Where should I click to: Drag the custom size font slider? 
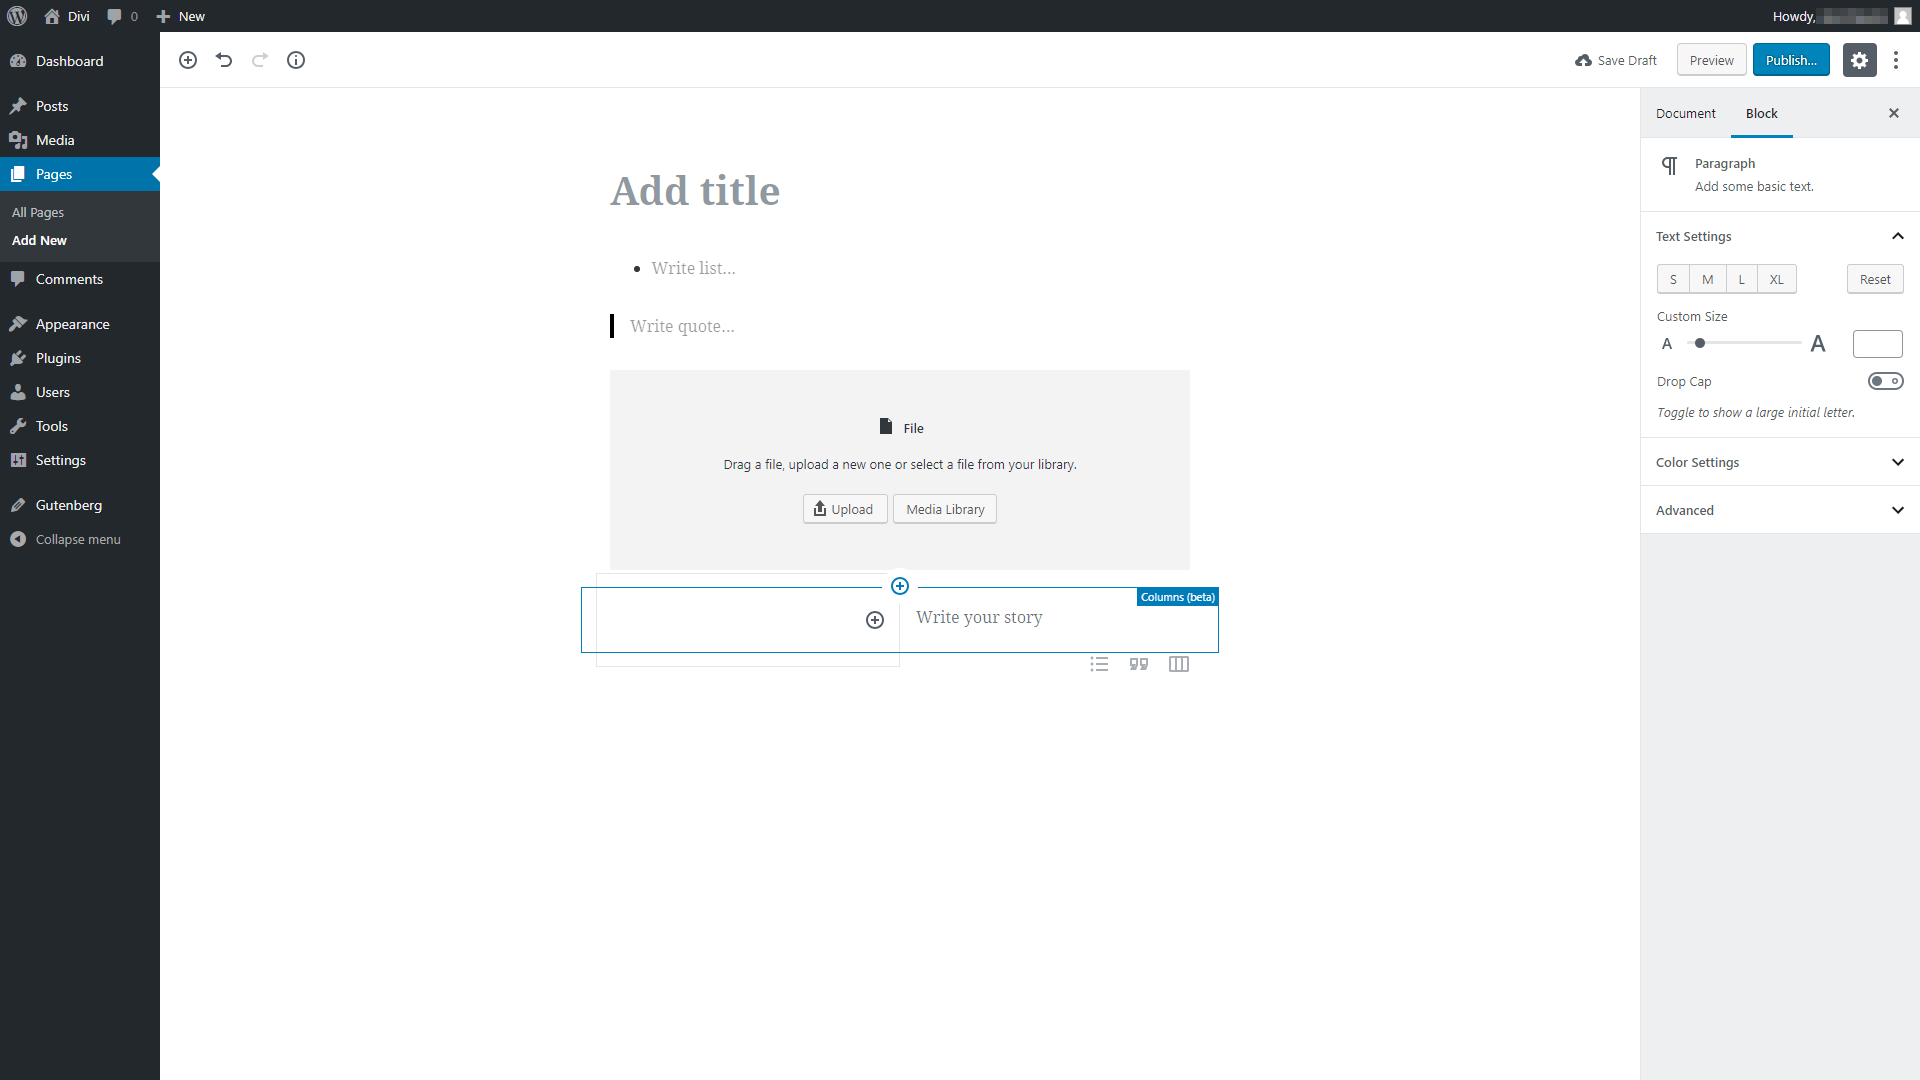[x=1700, y=343]
